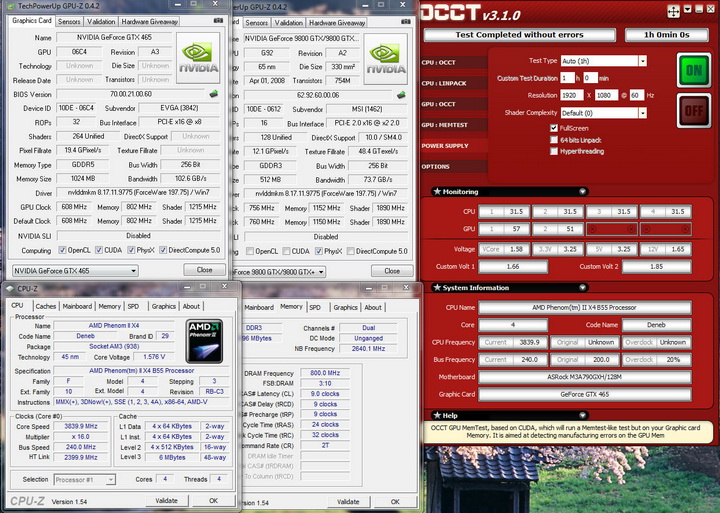Collapse the Help section in OCCT
The image size is (720, 513).
coord(582,415)
